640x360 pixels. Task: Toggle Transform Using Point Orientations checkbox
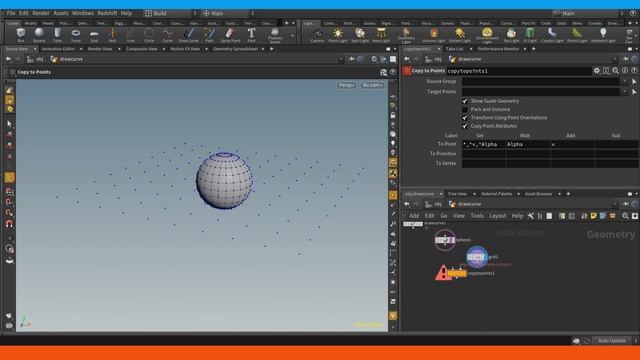coord(464,118)
